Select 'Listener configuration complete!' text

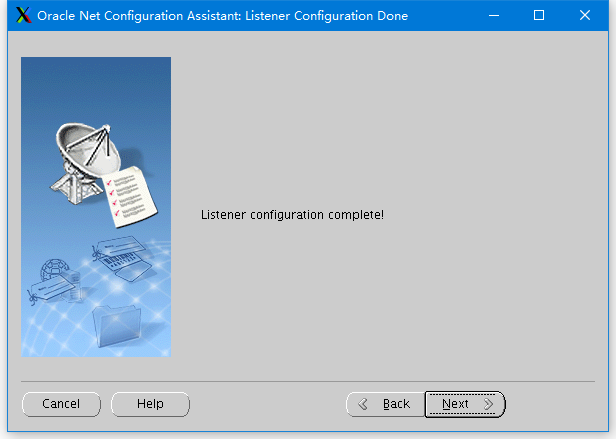coord(292,215)
